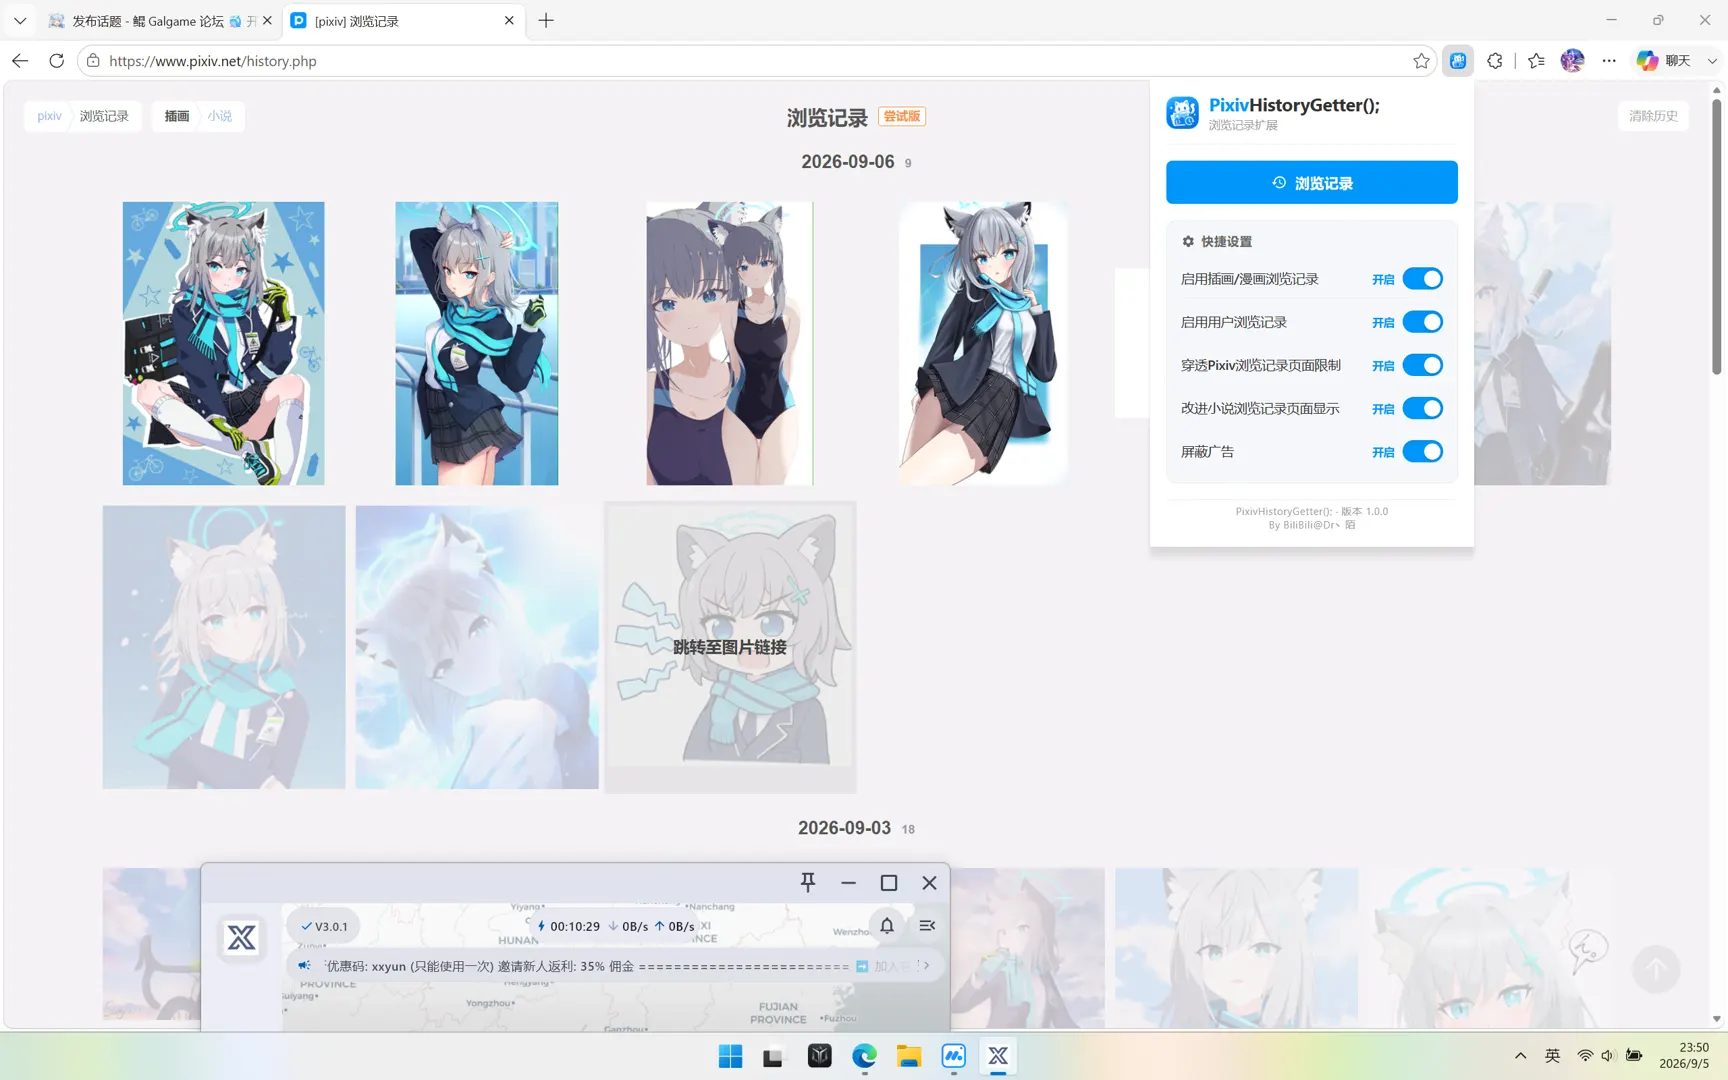Open Task View on the taskbar
This screenshot has width=1728, height=1080.
coord(774,1056)
